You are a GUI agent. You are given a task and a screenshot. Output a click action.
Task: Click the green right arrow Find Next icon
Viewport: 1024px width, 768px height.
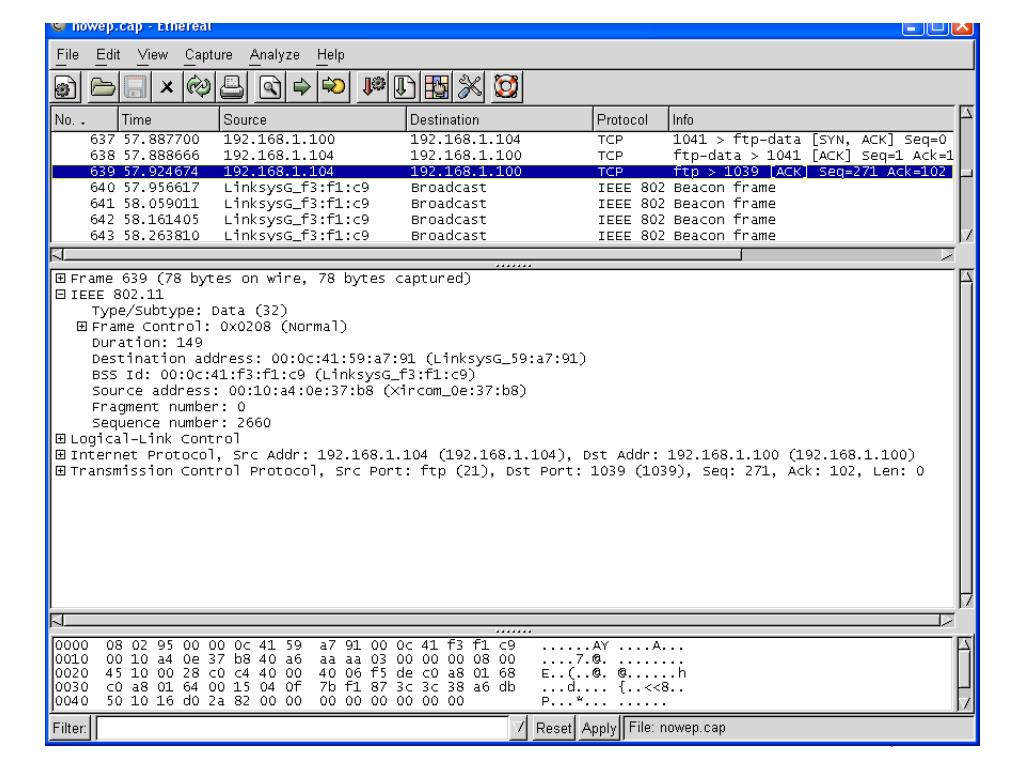(x=301, y=88)
